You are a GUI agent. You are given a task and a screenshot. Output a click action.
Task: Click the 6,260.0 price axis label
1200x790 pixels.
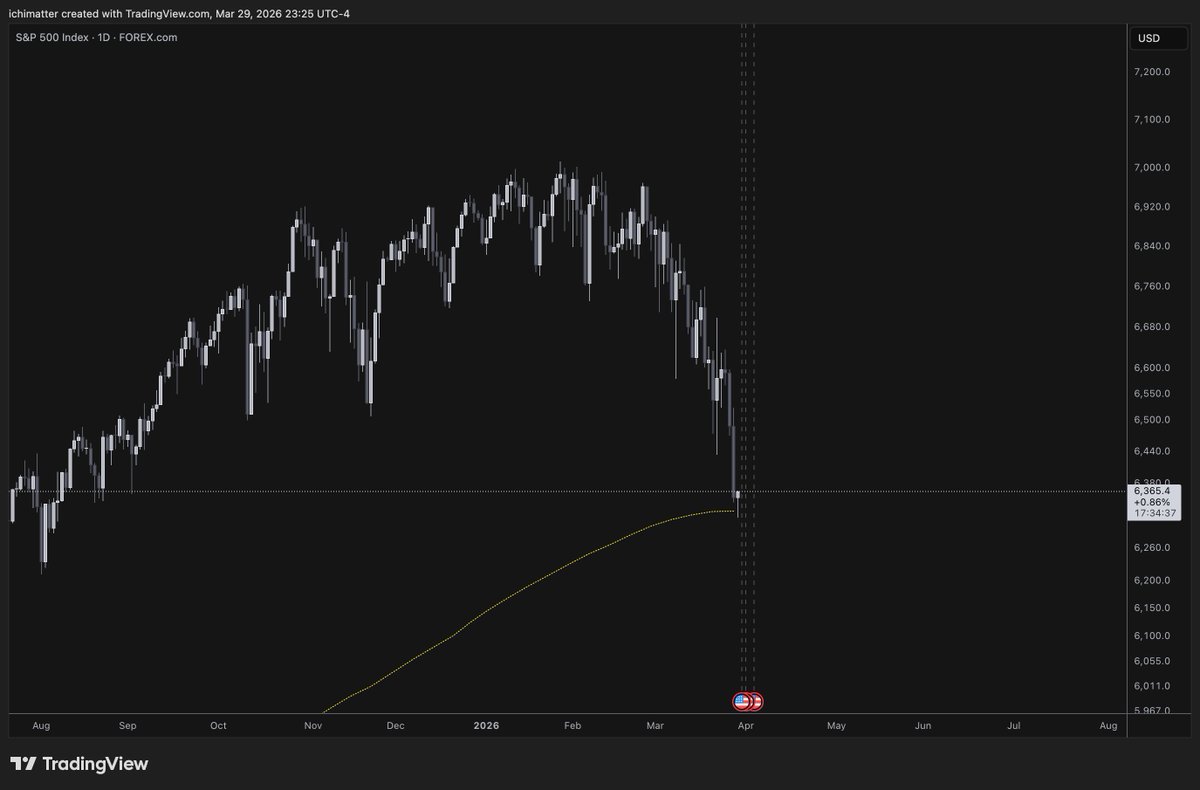(x=1153, y=548)
